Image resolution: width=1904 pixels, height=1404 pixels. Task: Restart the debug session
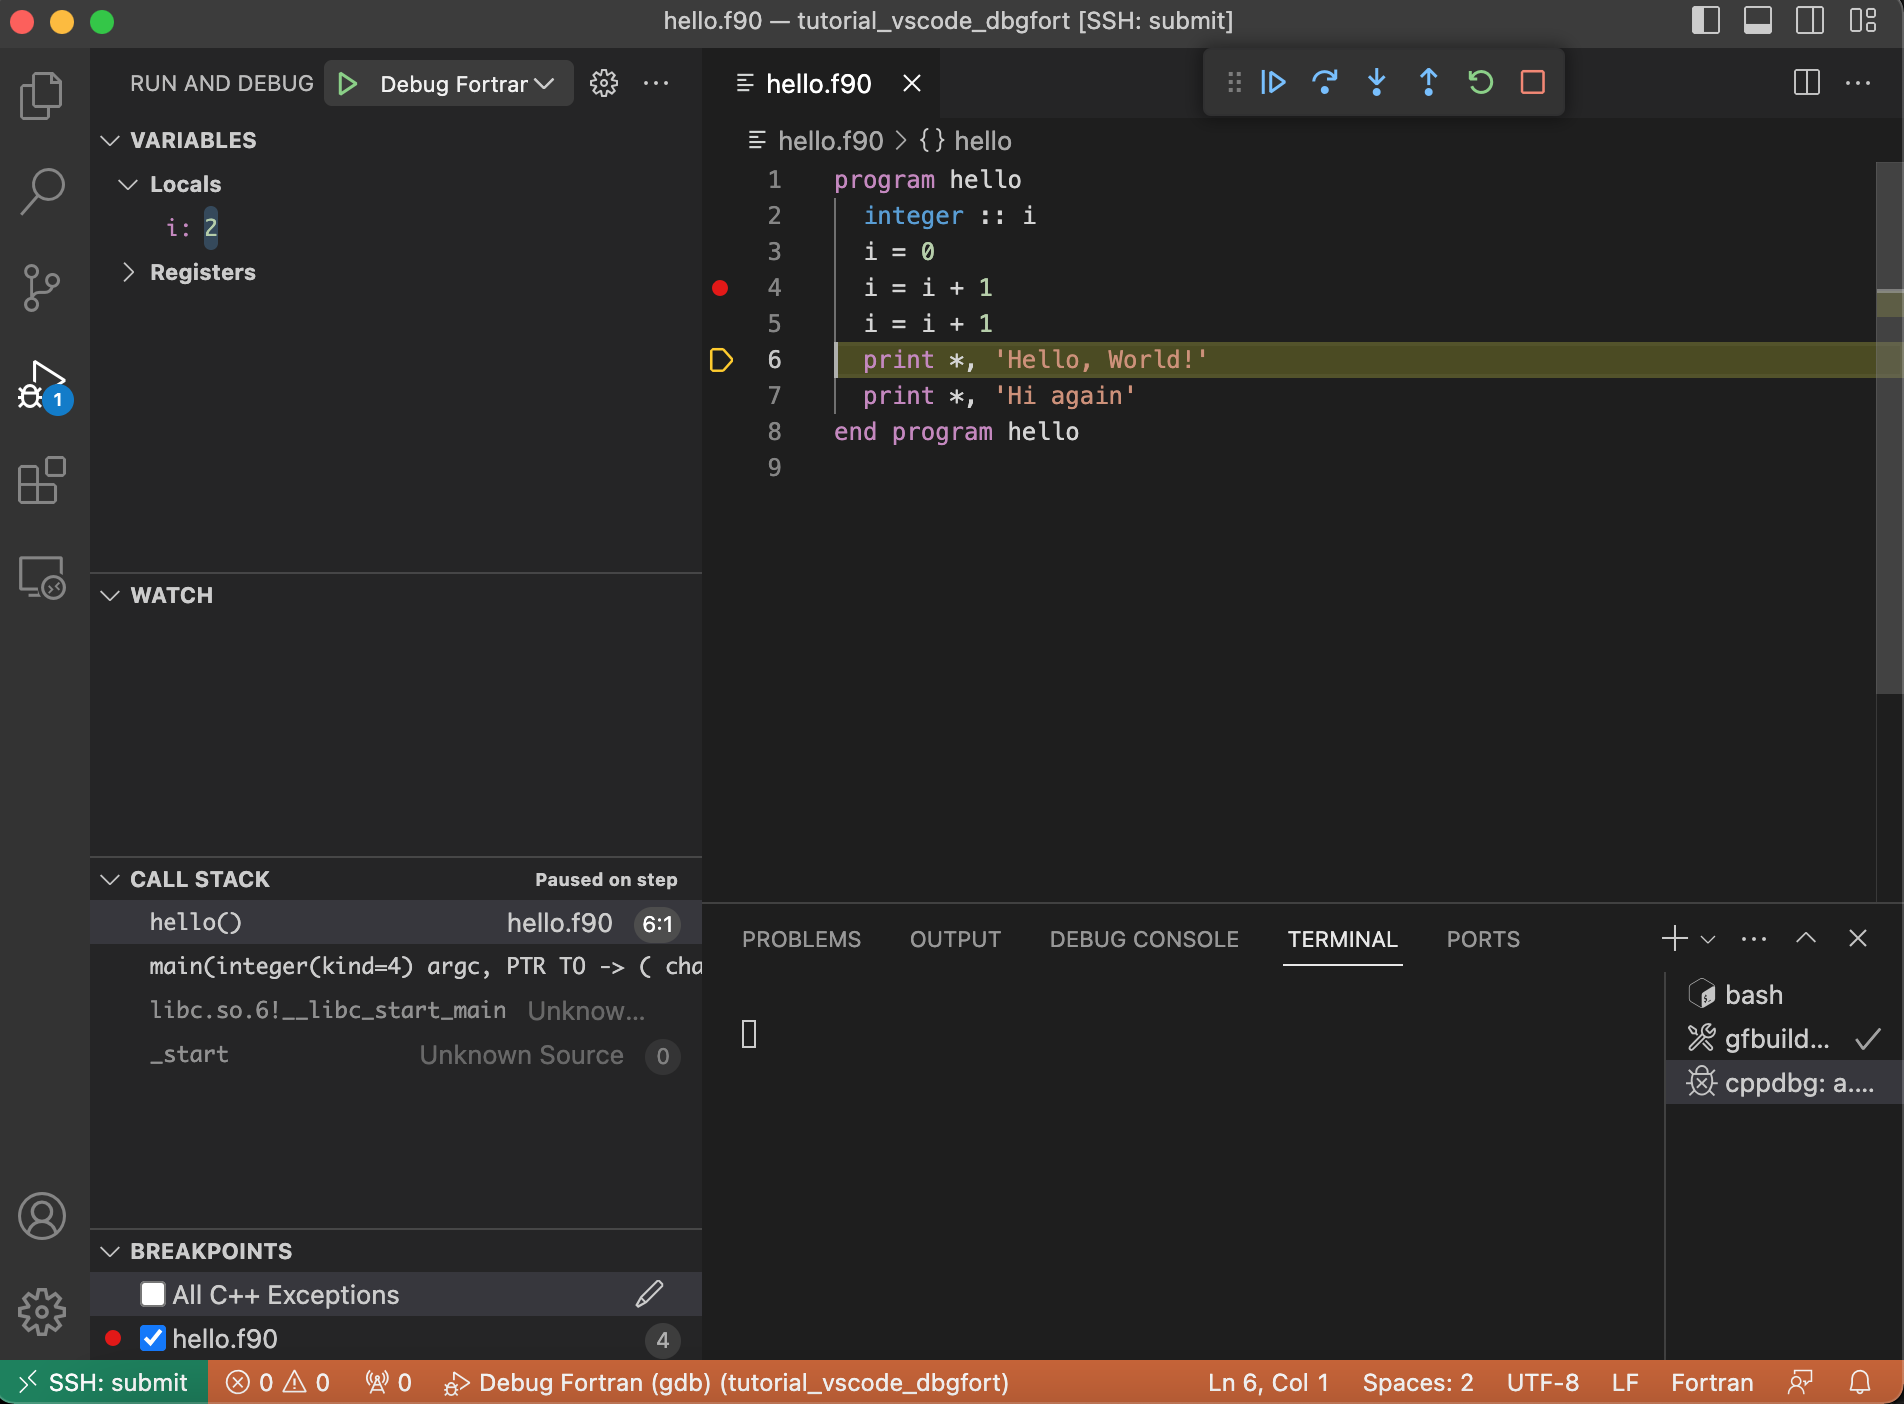point(1480,82)
